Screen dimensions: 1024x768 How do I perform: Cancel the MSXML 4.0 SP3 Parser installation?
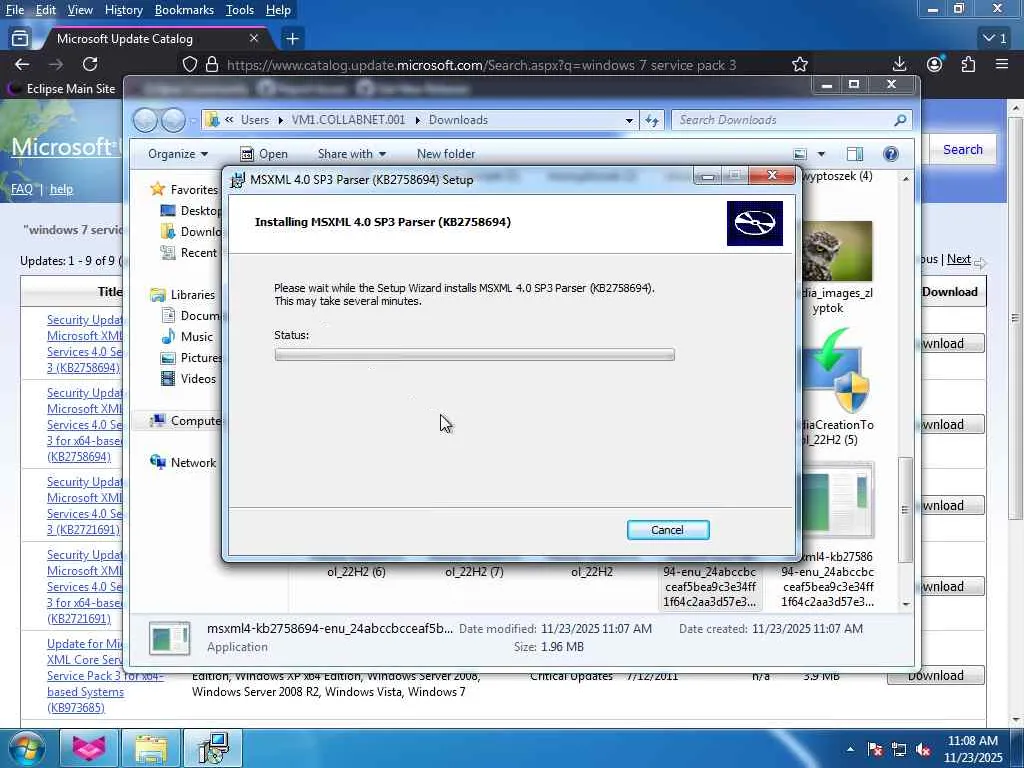667,530
